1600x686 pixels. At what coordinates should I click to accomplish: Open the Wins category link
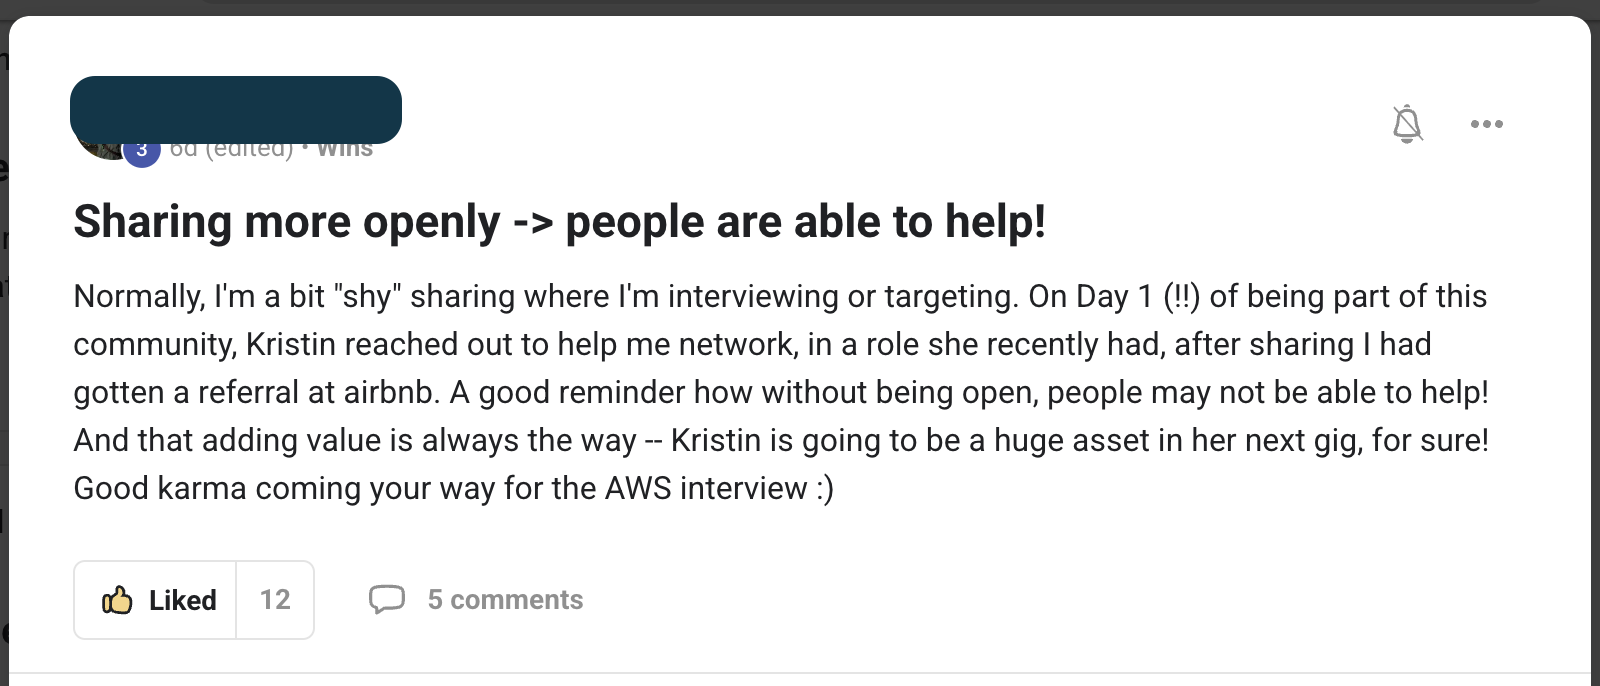click(x=345, y=150)
